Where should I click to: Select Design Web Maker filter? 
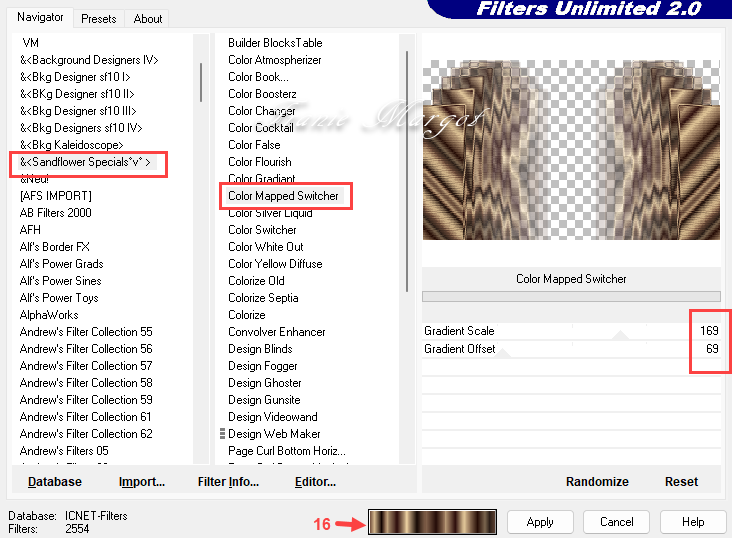[x=274, y=434]
